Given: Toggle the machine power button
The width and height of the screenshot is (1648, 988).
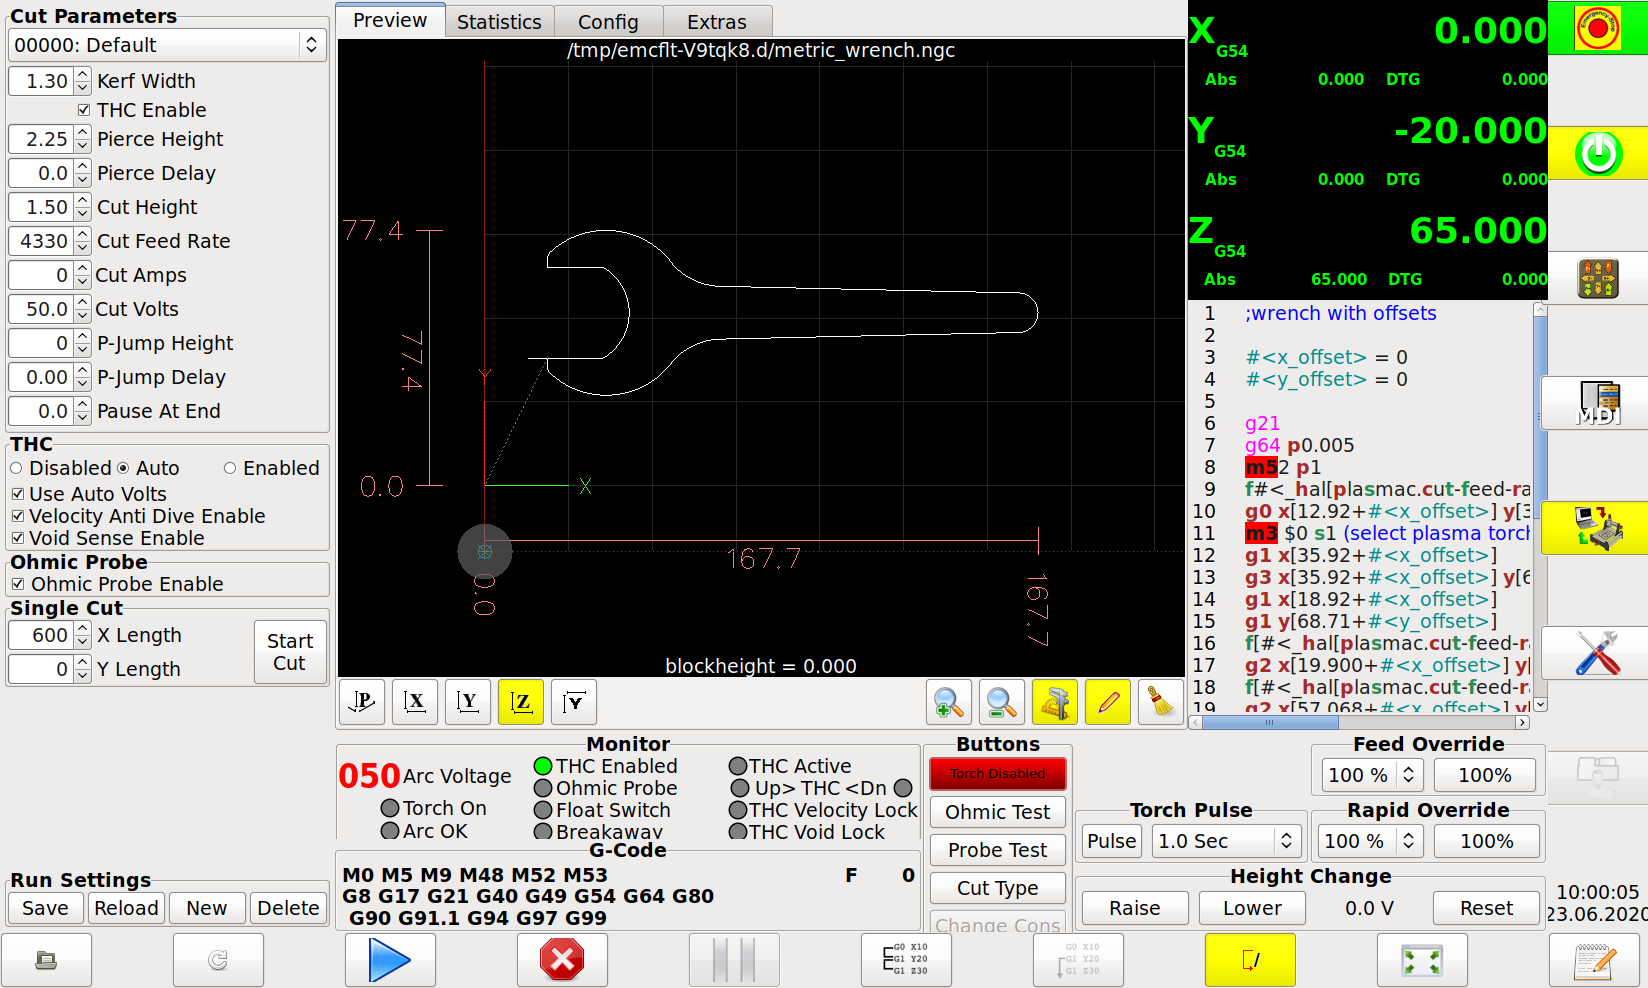Looking at the screenshot, I should 1597,153.
